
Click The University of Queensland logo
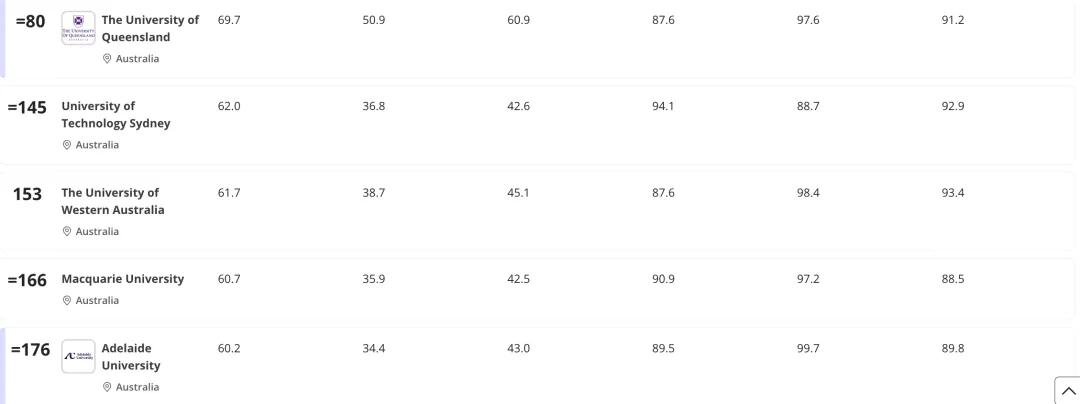[78, 29]
